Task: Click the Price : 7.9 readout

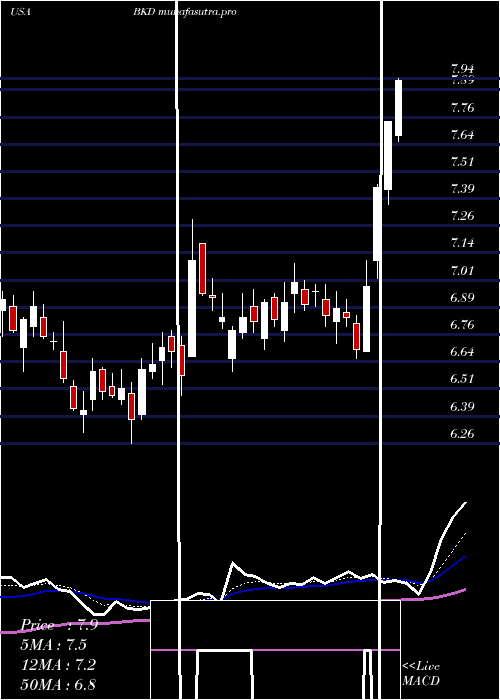Action: click(x=59, y=625)
